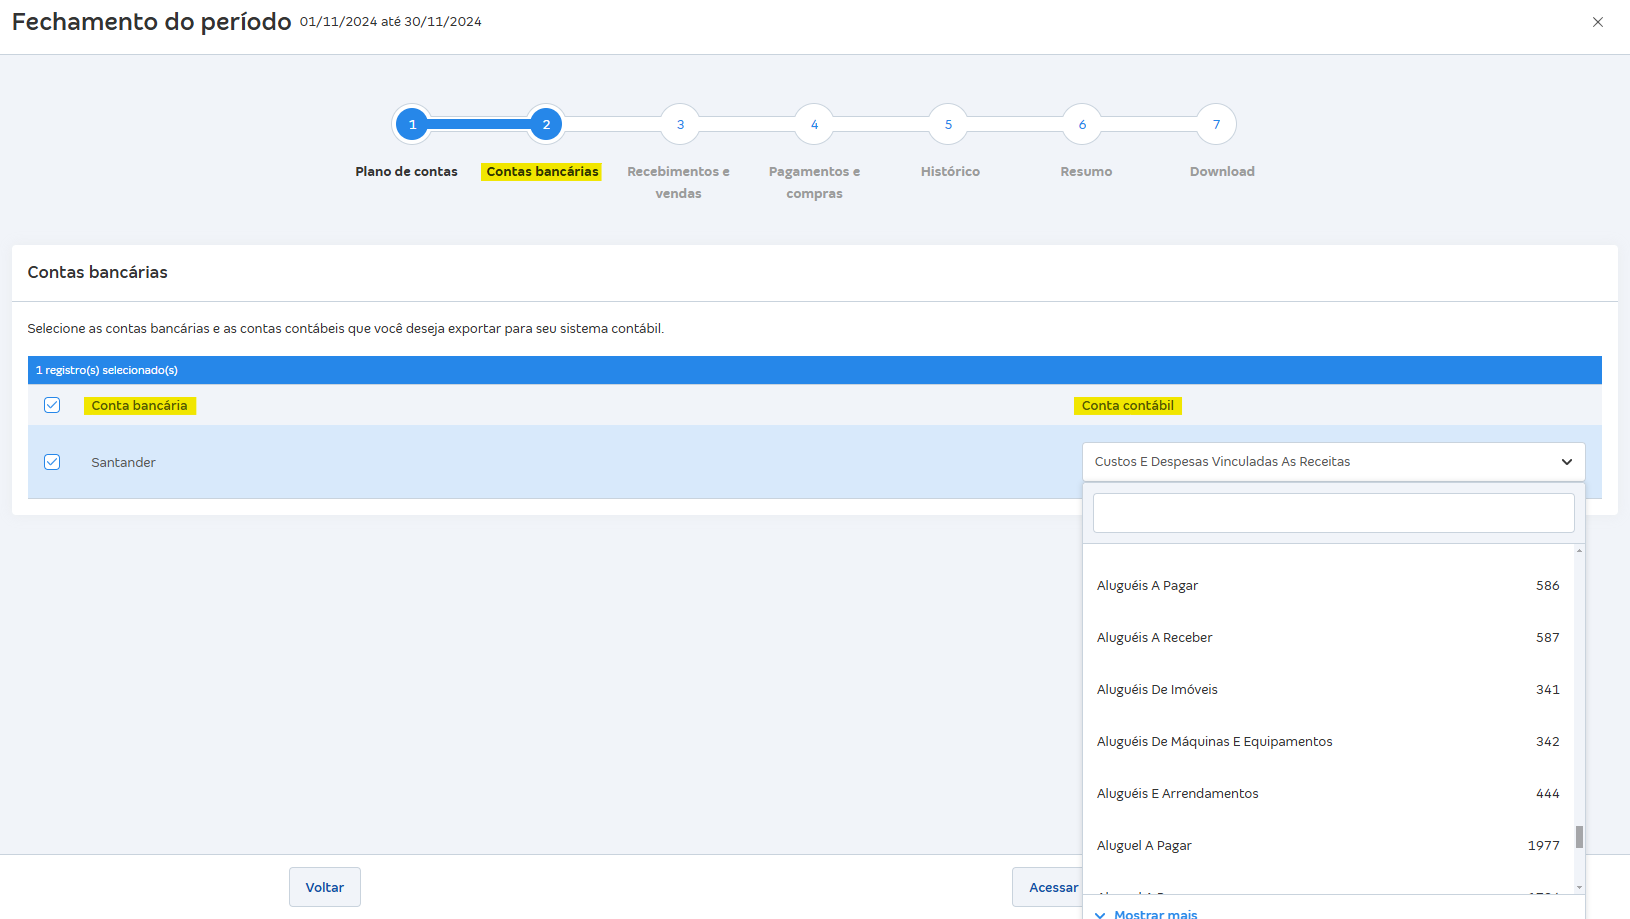Uncheck the Santander account checkbox
The height and width of the screenshot is (919, 1630).
tap(52, 462)
